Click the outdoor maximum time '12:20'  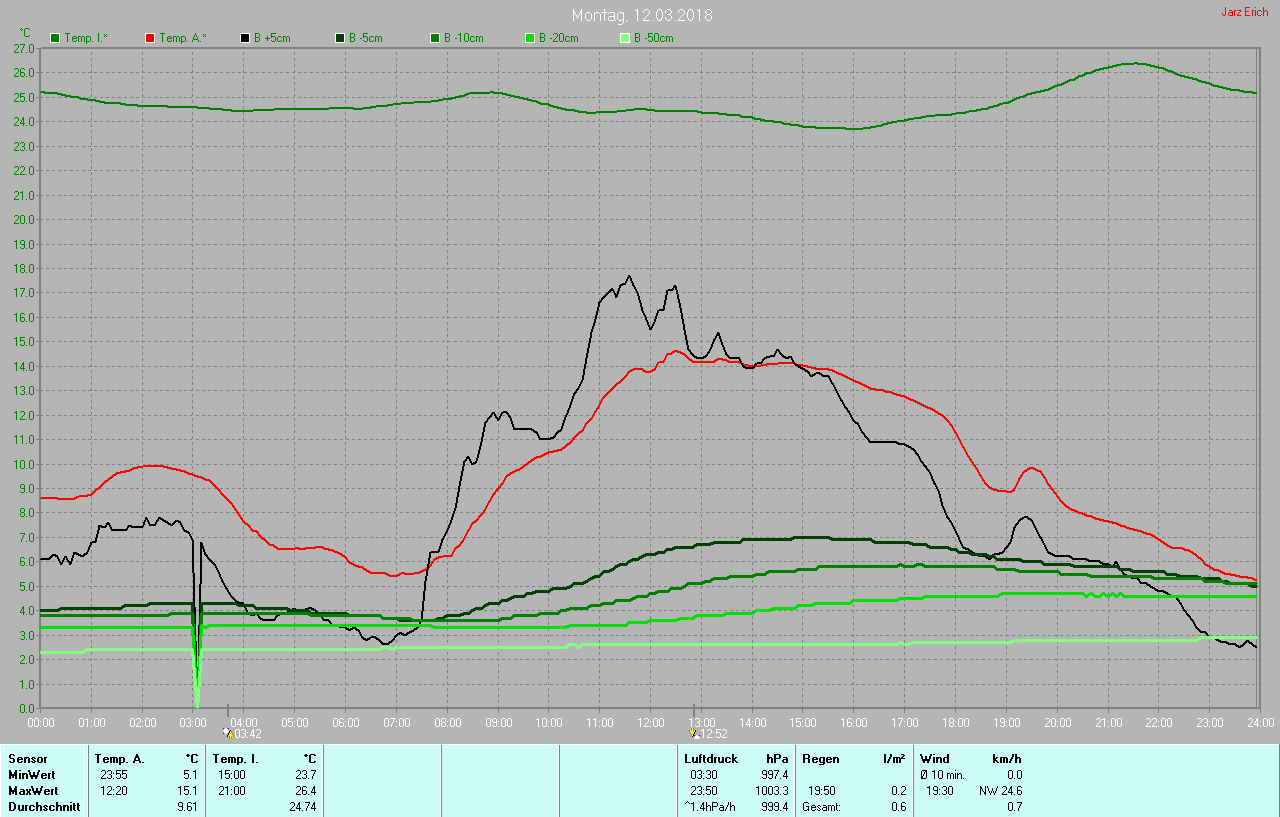[113, 791]
